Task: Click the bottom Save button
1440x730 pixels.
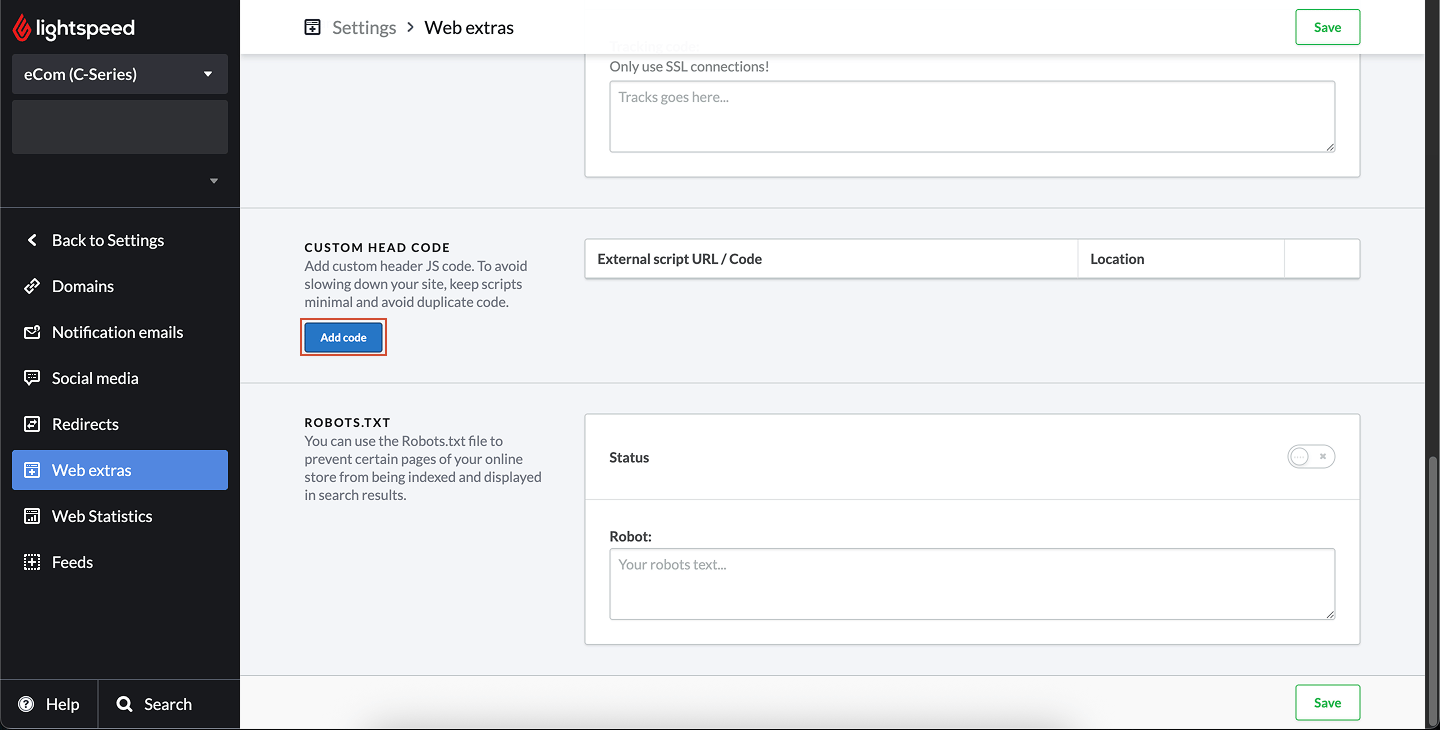Action: click(1327, 702)
